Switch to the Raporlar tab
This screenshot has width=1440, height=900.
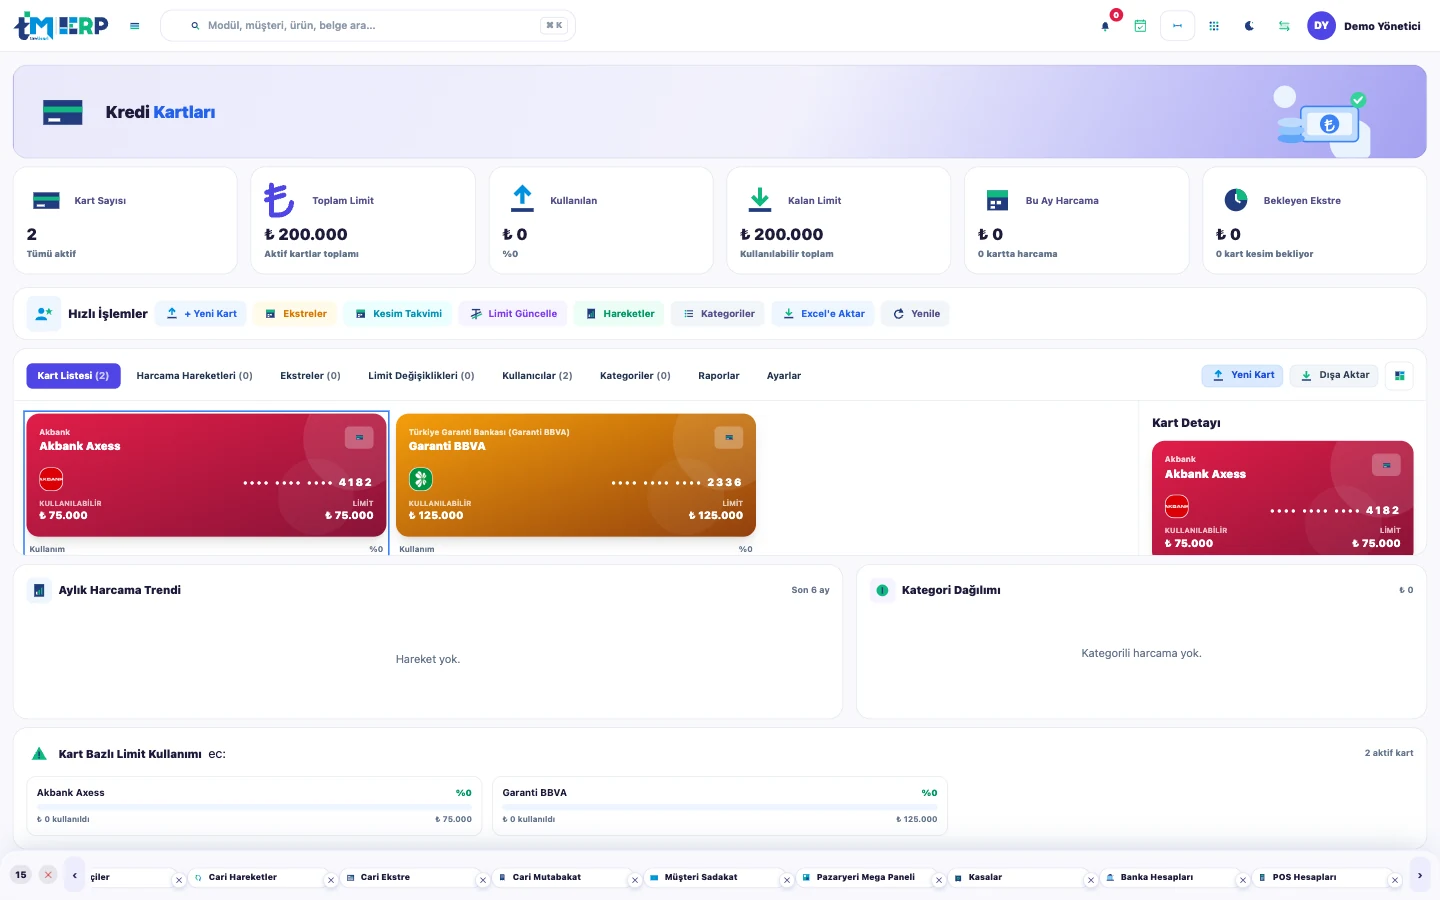coord(719,376)
